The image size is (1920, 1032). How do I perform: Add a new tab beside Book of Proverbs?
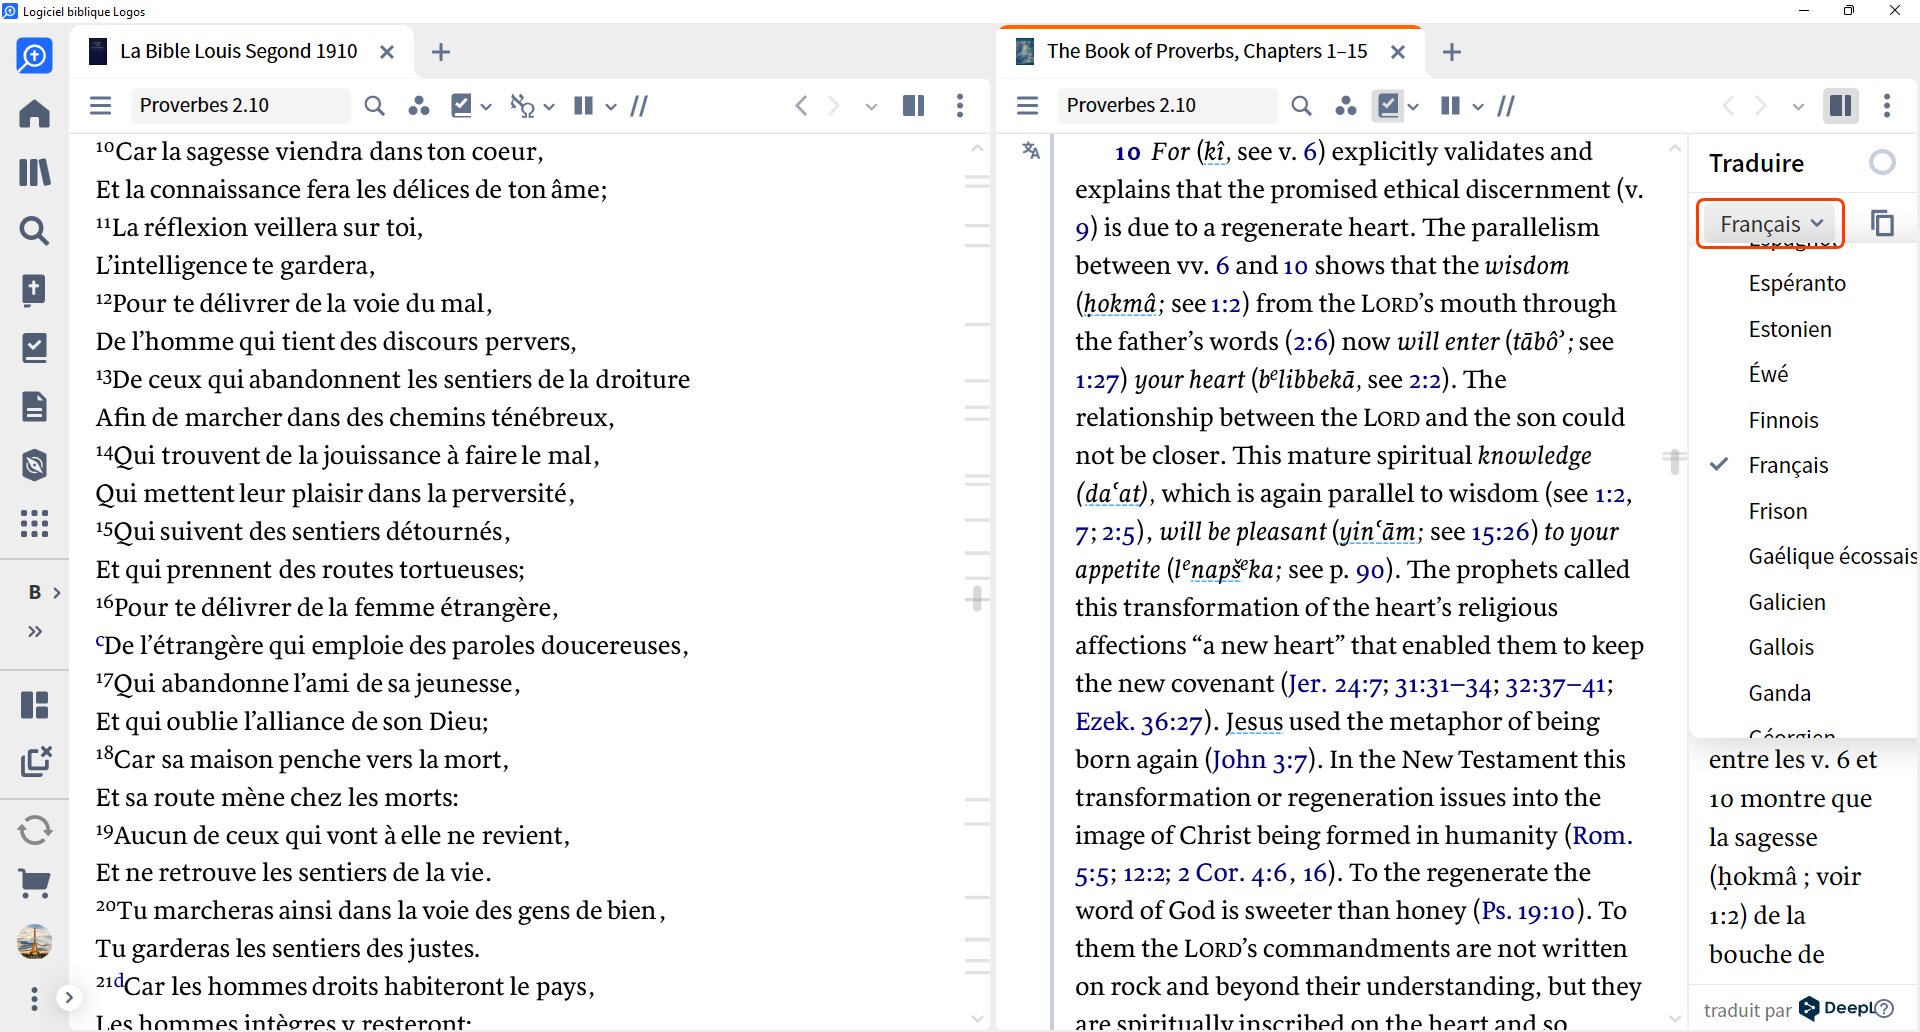click(1452, 52)
